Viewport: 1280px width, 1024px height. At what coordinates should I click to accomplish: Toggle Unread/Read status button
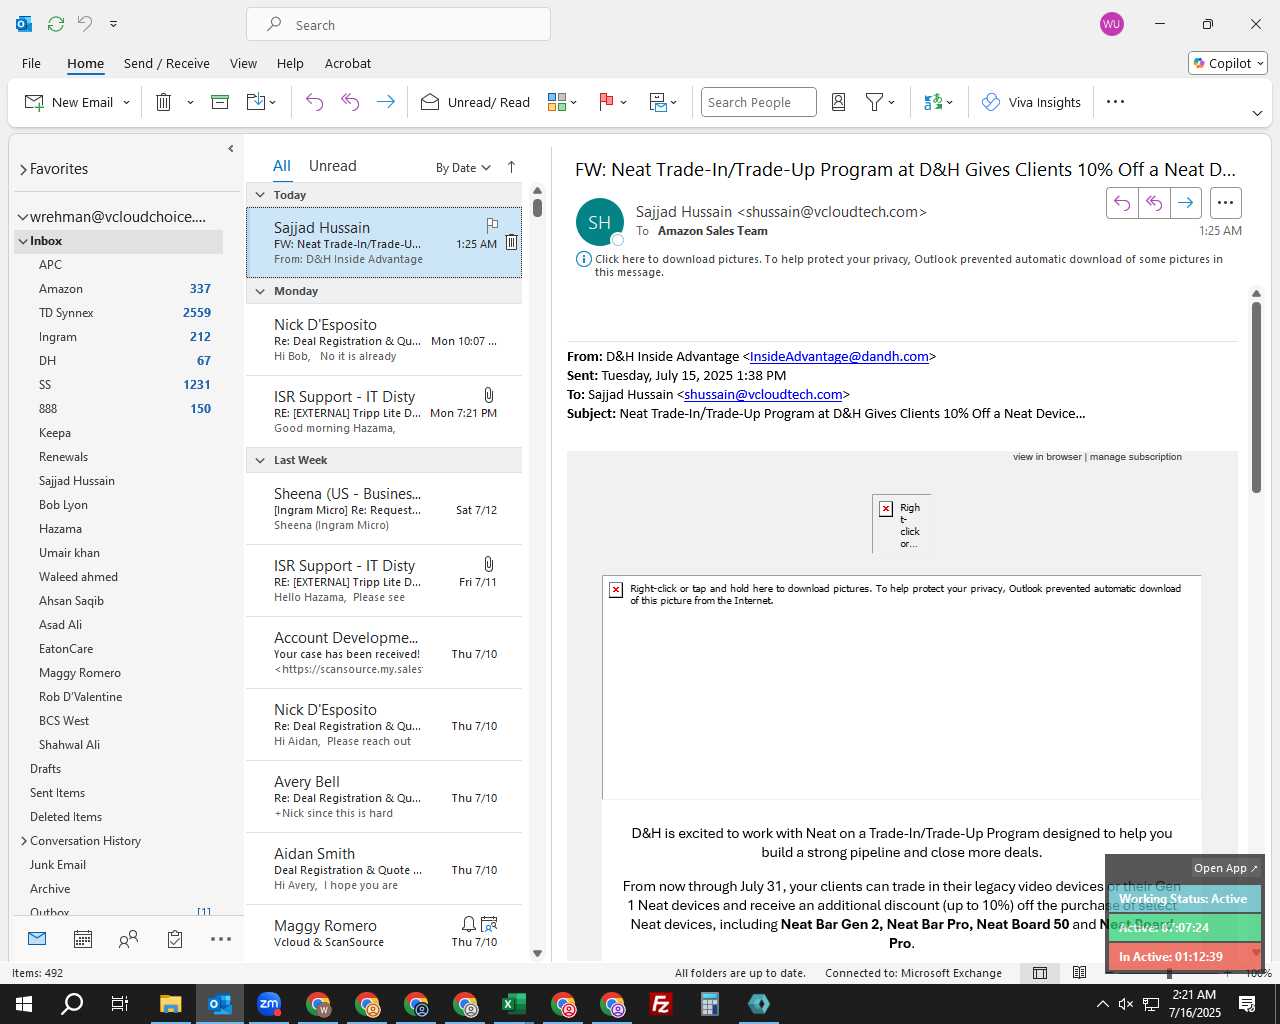pyautogui.click(x=475, y=102)
